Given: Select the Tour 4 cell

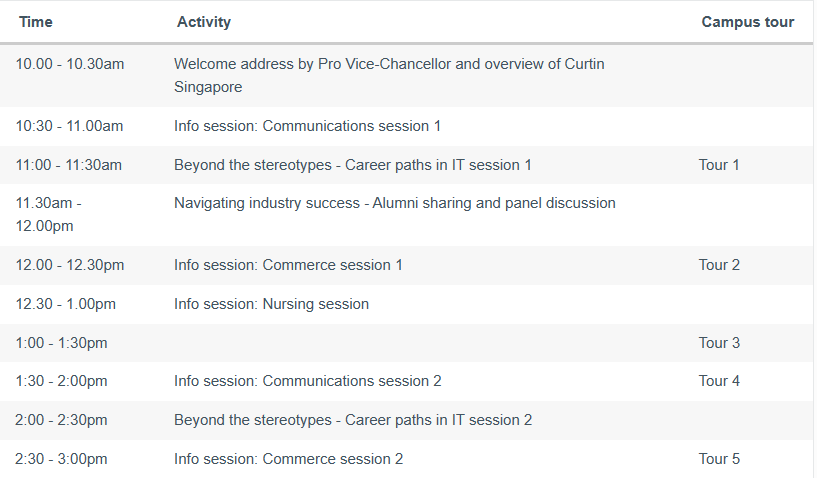Looking at the screenshot, I should tap(719, 381).
